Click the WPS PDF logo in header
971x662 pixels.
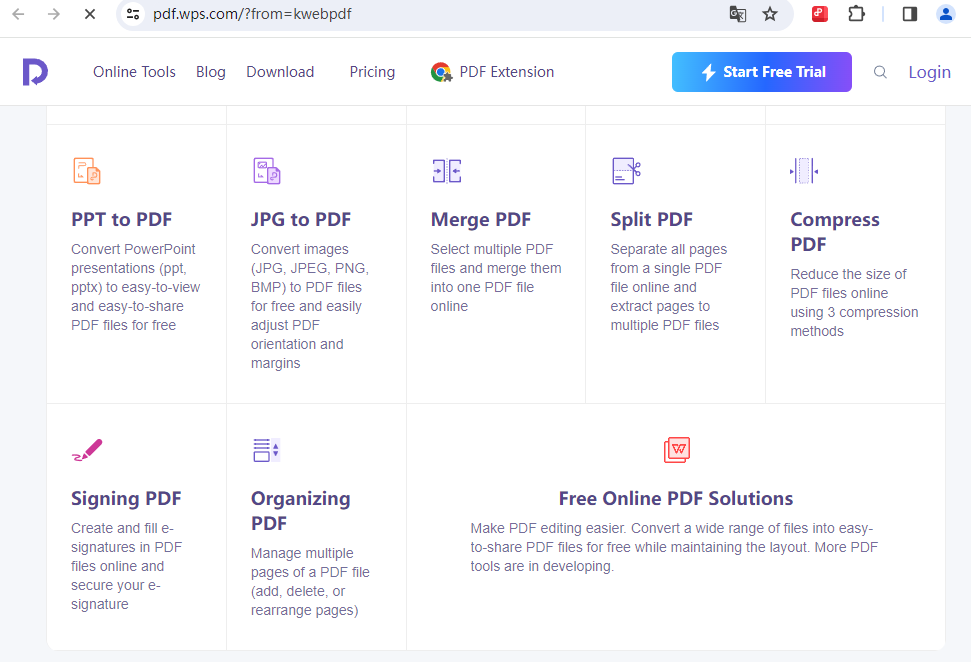(35, 72)
